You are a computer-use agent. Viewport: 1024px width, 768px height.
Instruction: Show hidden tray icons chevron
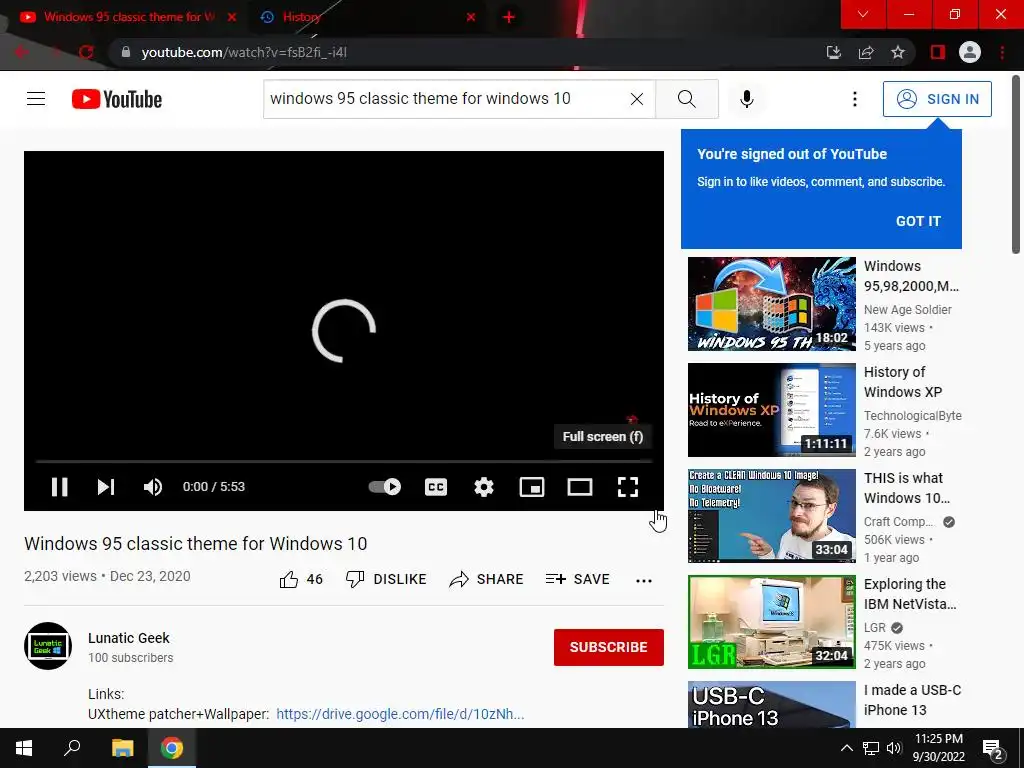tap(846, 748)
